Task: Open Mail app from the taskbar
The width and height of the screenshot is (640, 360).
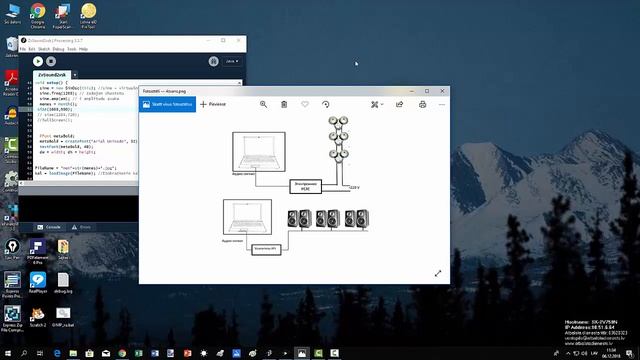Action: [106, 353]
